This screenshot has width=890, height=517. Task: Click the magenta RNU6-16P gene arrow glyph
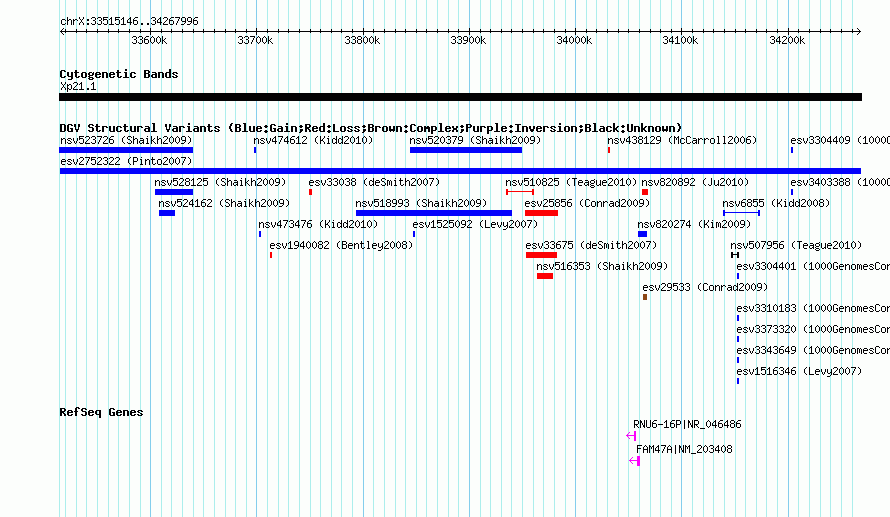pos(631,436)
